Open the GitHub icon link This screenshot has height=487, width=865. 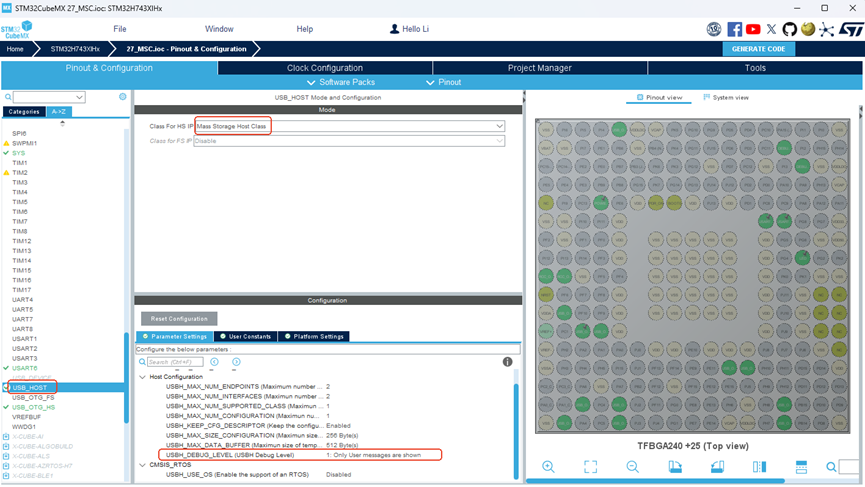(x=789, y=29)
